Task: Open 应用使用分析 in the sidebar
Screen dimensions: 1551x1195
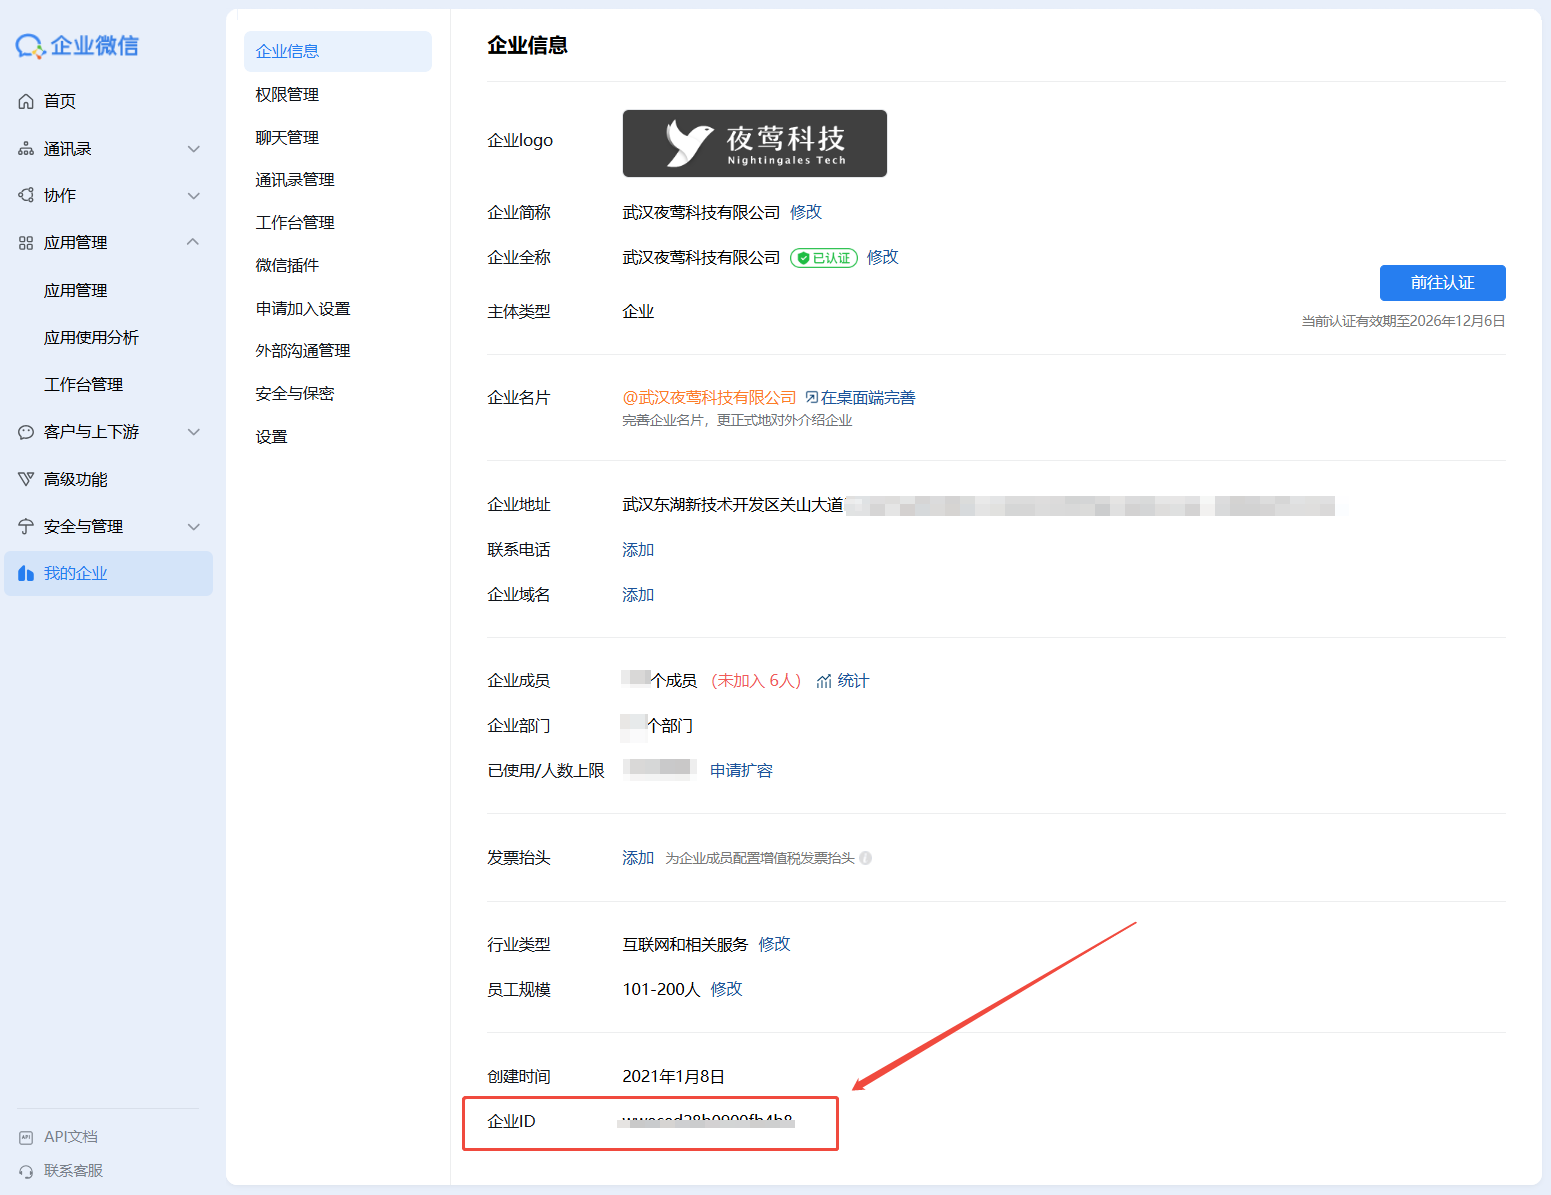Action: coord(91,337)
